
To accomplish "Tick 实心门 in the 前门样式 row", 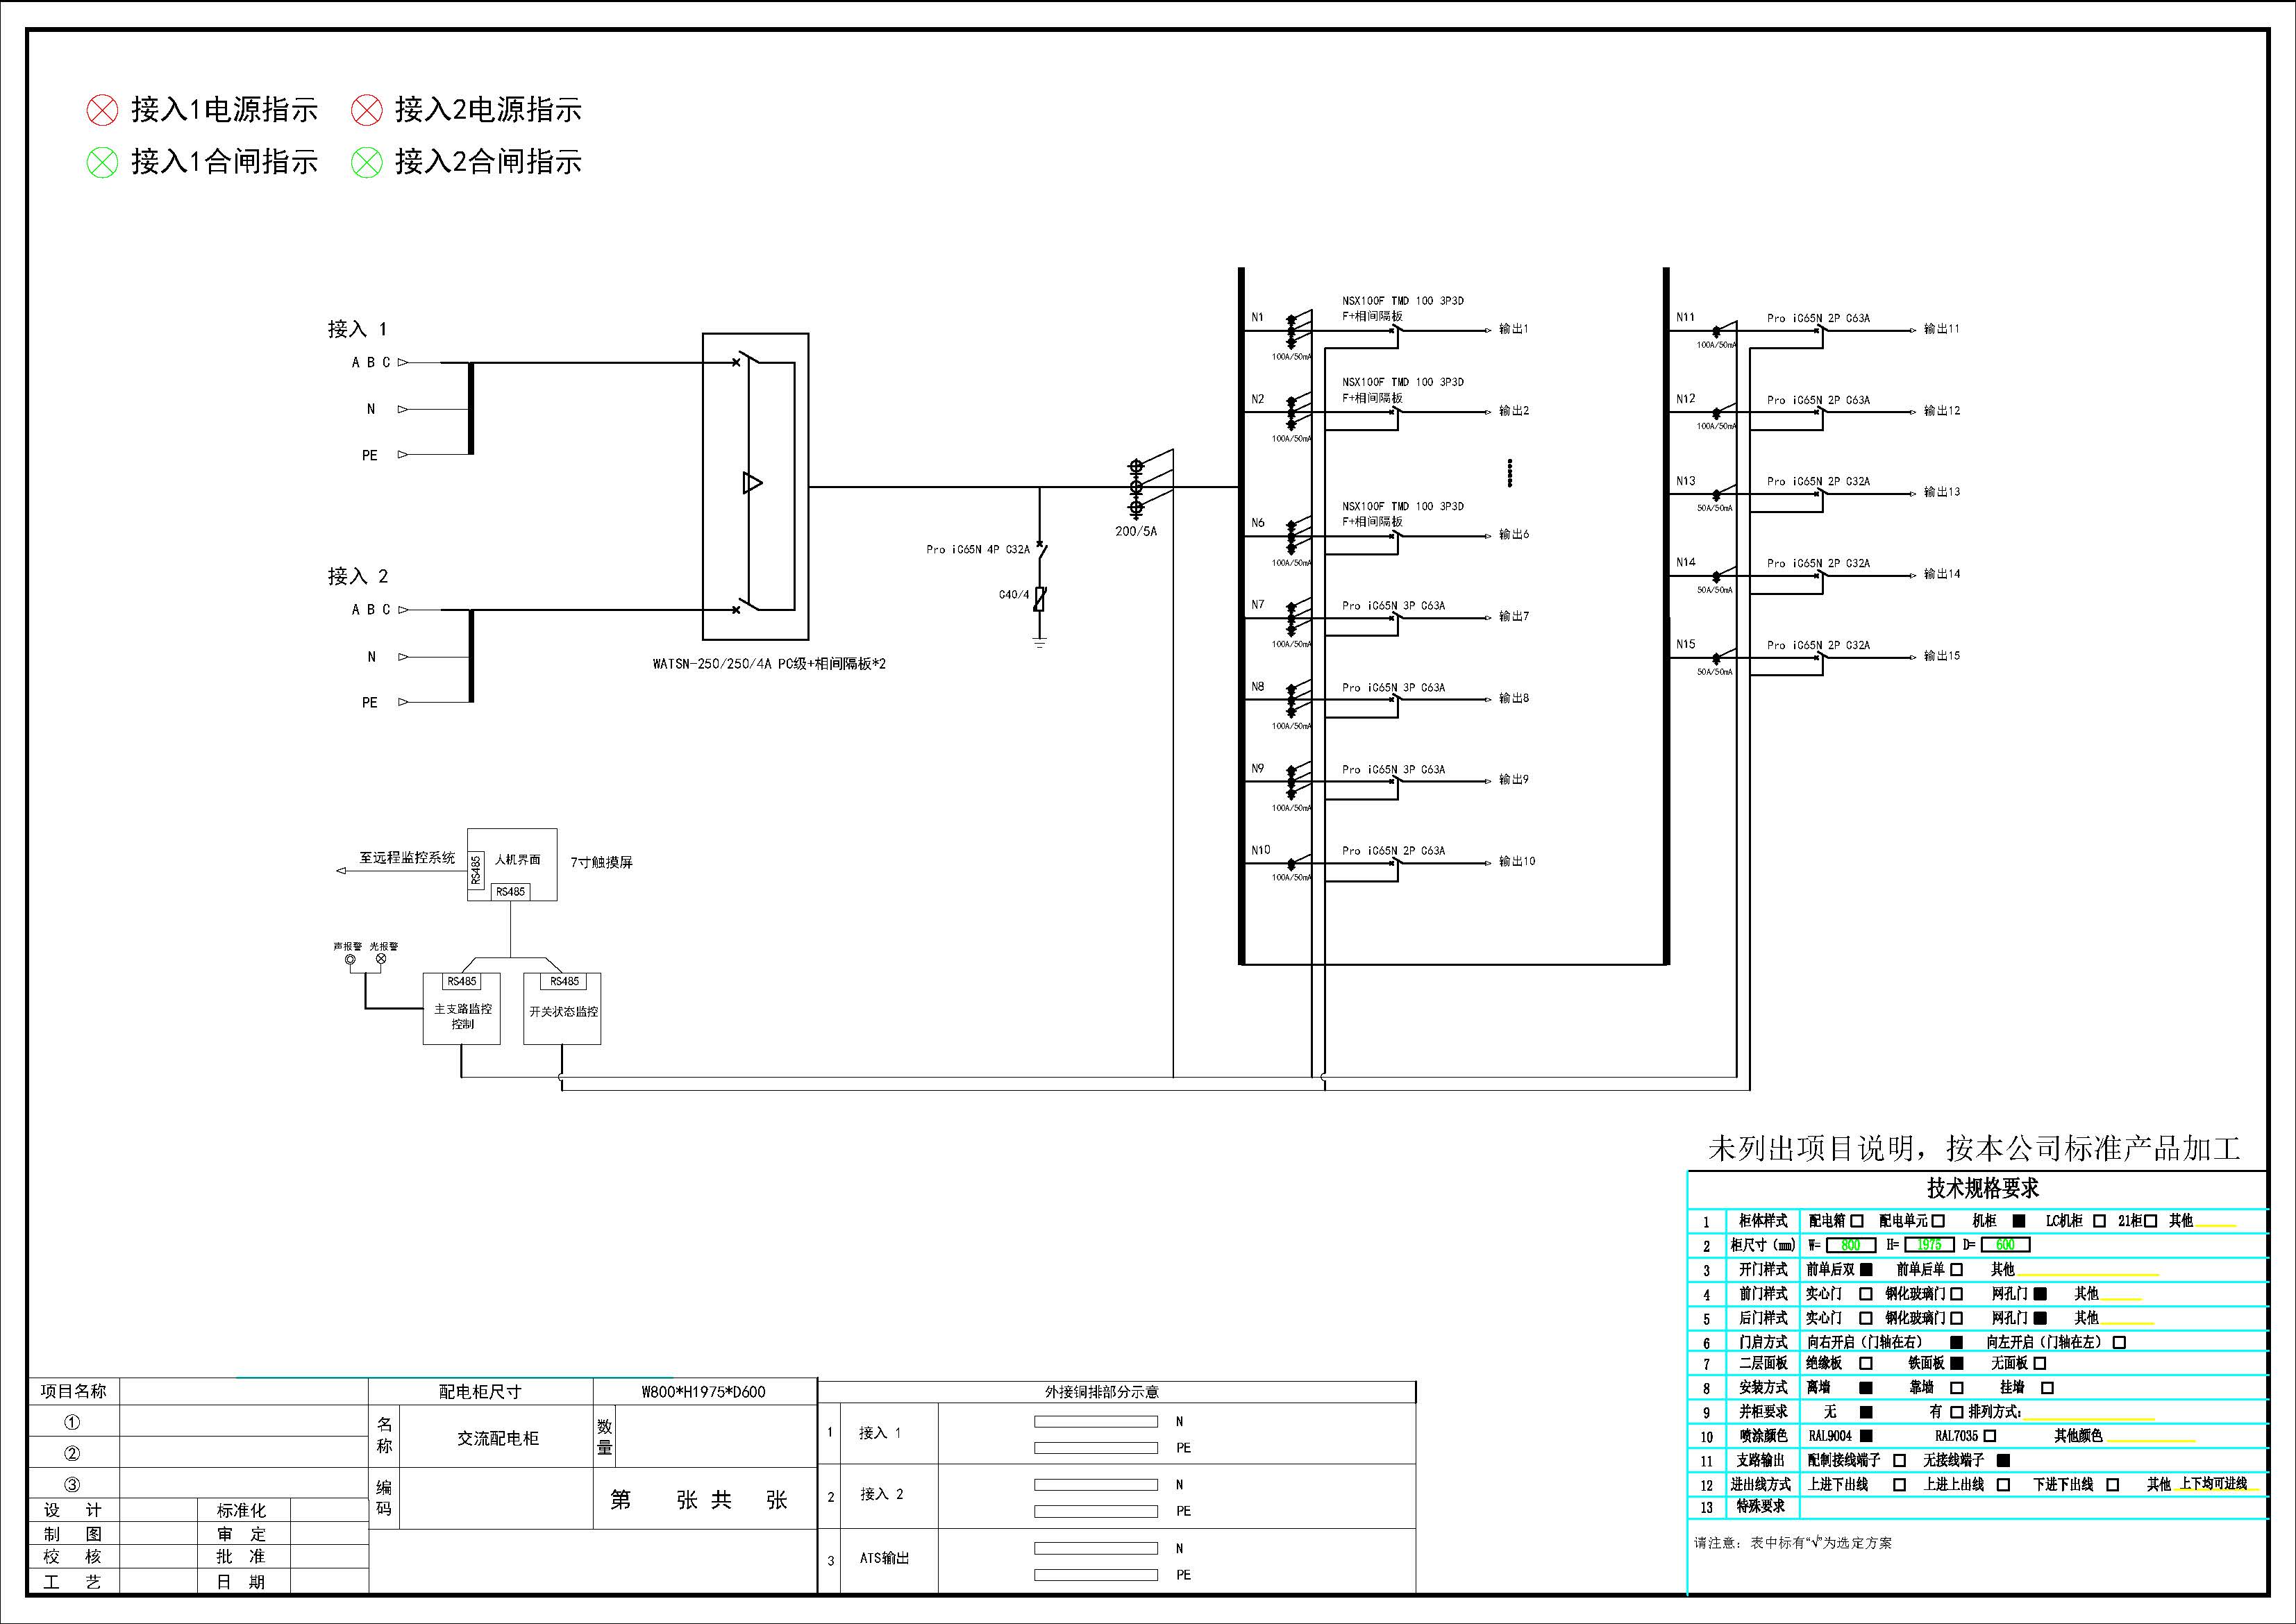I will click(1865, 1294).
